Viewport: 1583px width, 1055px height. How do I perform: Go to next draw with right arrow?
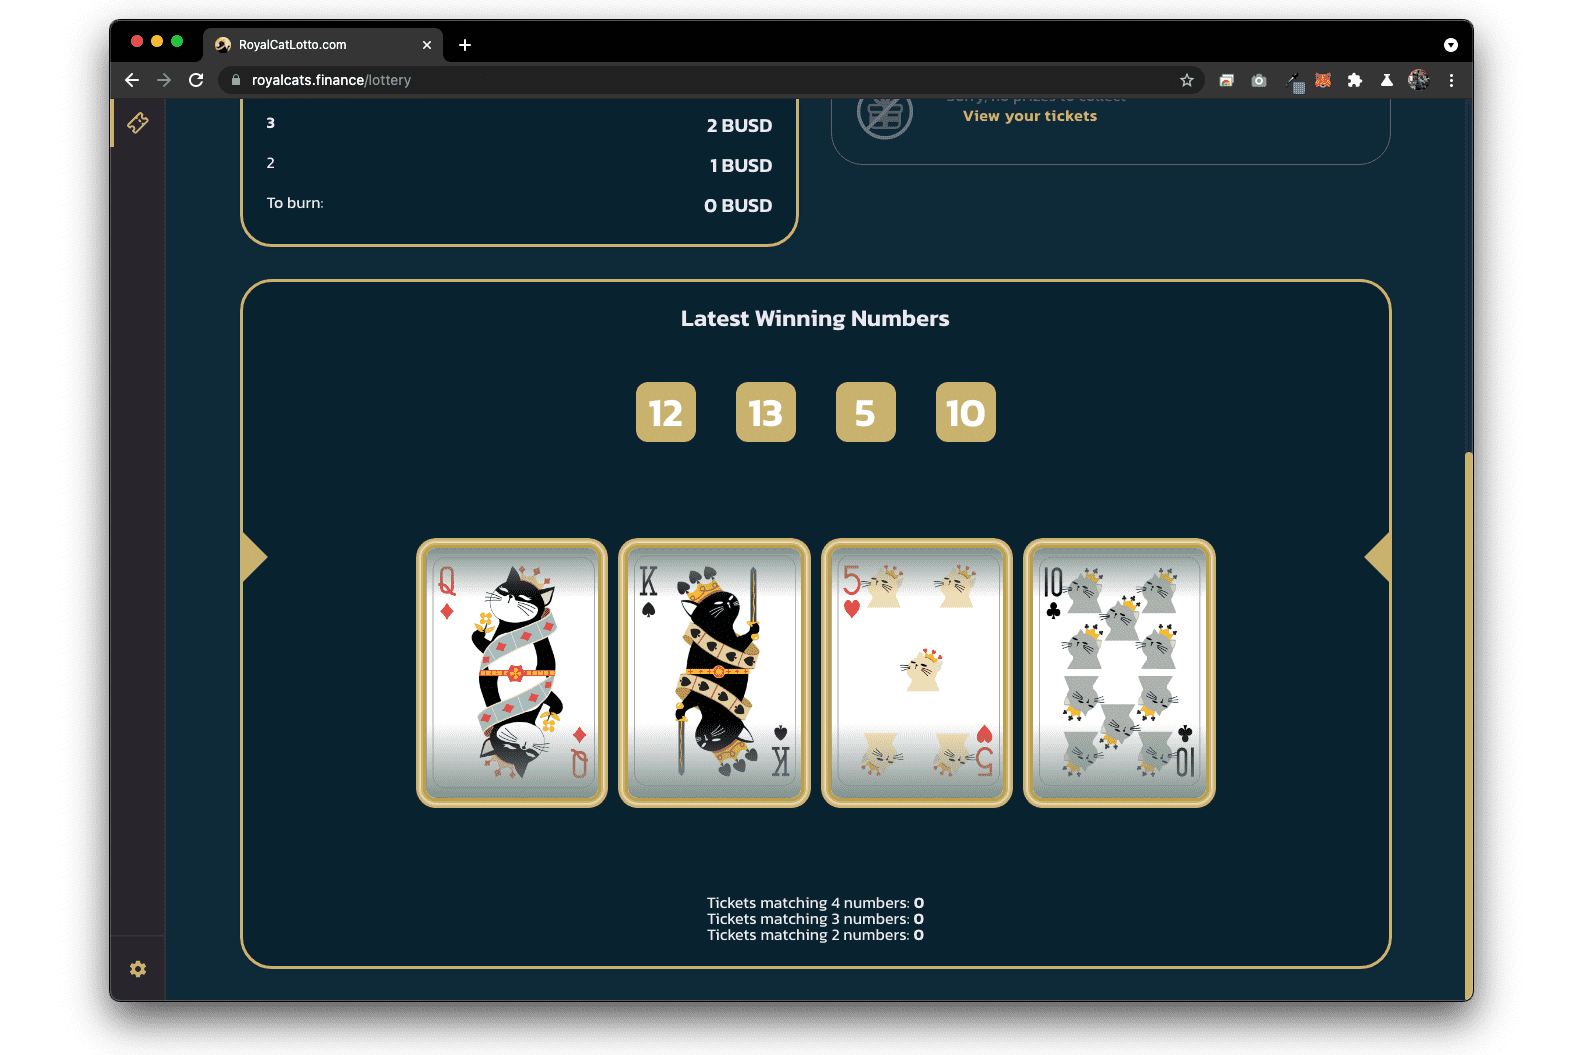(1378, 557)
